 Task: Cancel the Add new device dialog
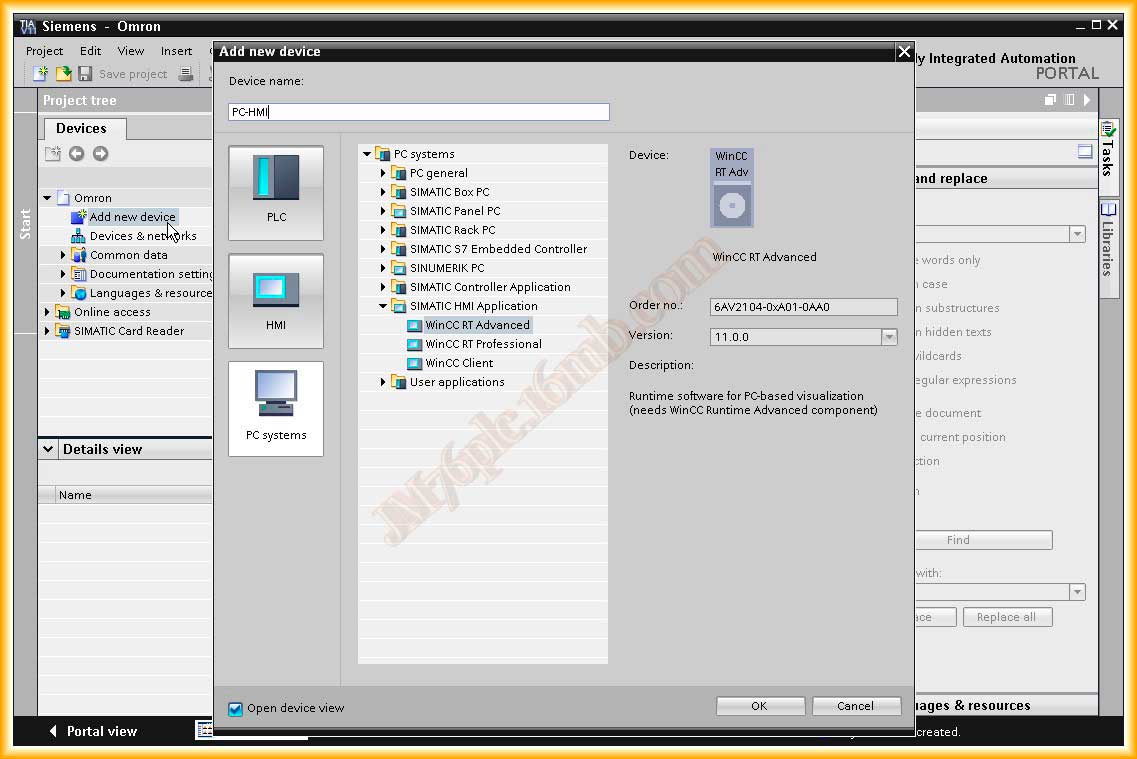(855, 706)
